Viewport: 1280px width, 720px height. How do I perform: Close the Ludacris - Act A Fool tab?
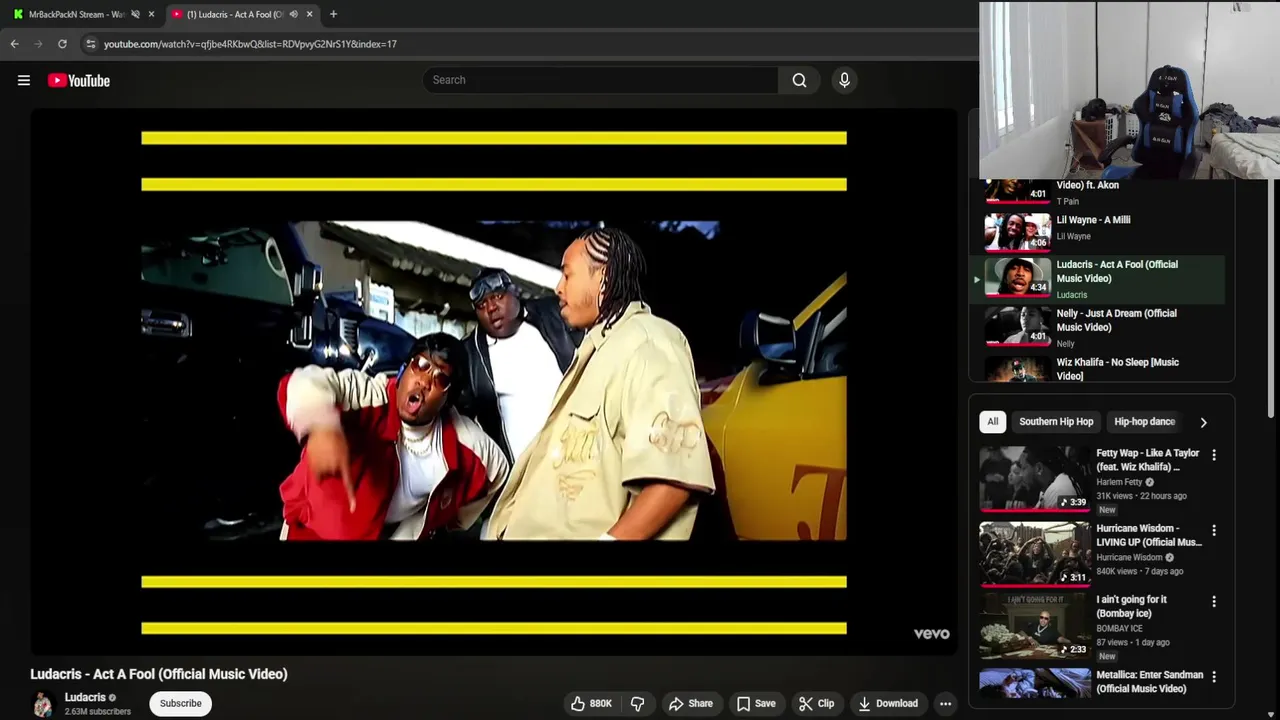point(309,14)
